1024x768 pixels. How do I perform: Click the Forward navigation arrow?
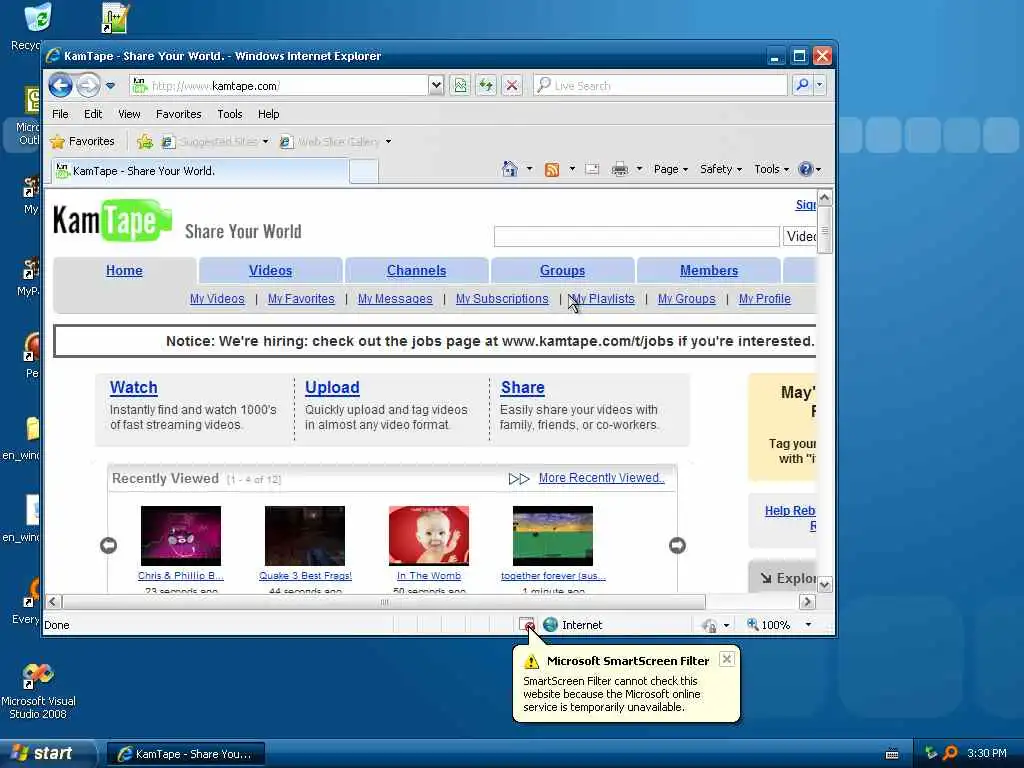click(88, 86)
